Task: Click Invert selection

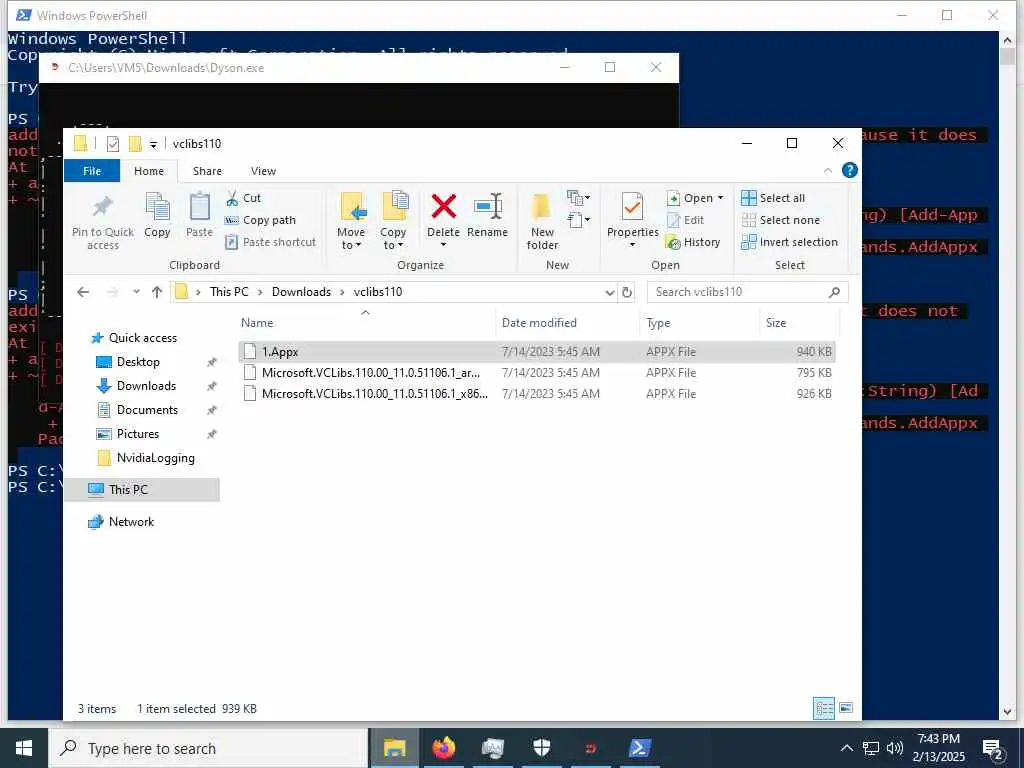Action: [790, 242]
